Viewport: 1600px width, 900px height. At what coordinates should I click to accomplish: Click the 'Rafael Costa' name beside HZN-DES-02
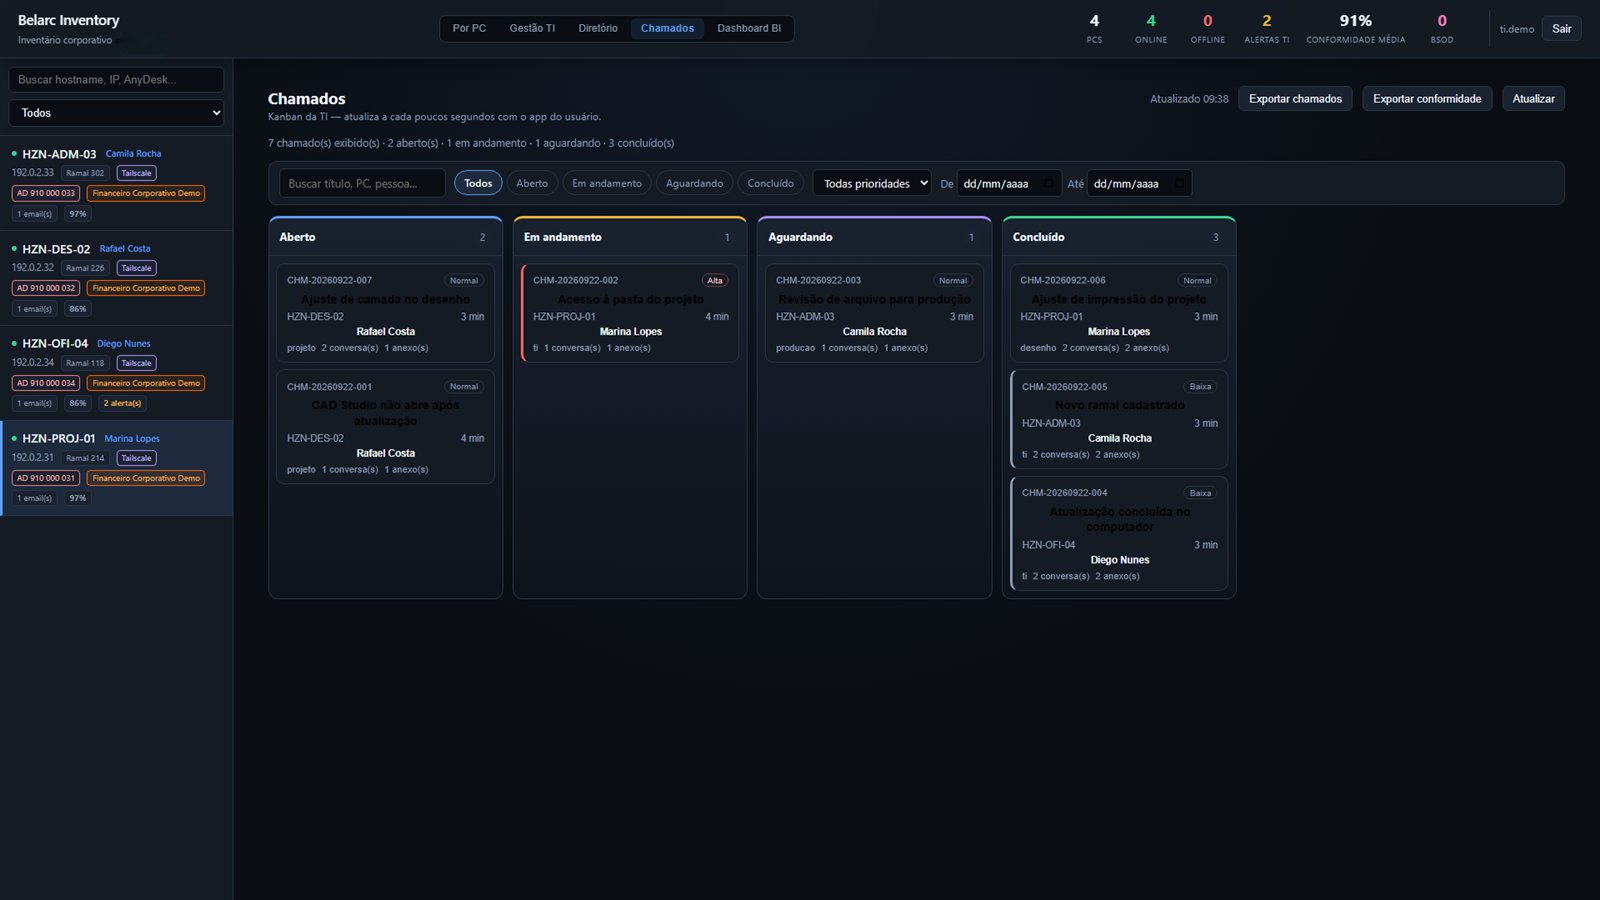coord(125,249)
